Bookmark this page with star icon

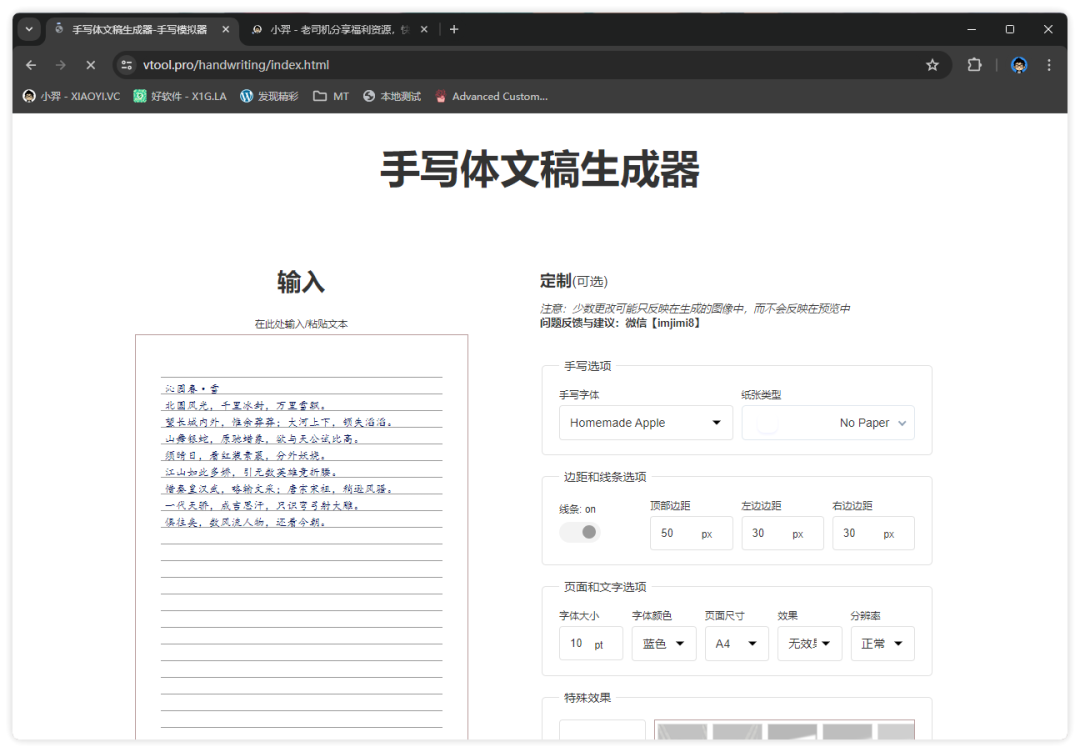click(932, 65)
